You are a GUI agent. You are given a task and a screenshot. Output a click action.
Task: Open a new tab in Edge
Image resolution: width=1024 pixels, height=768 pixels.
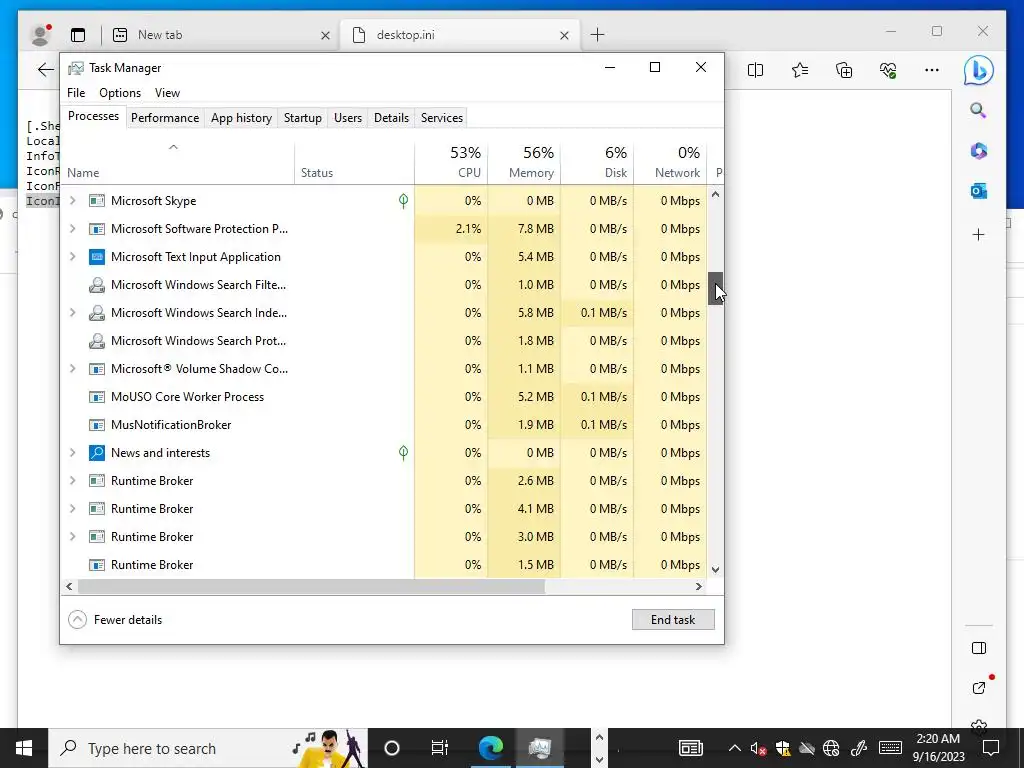[598, 35]
